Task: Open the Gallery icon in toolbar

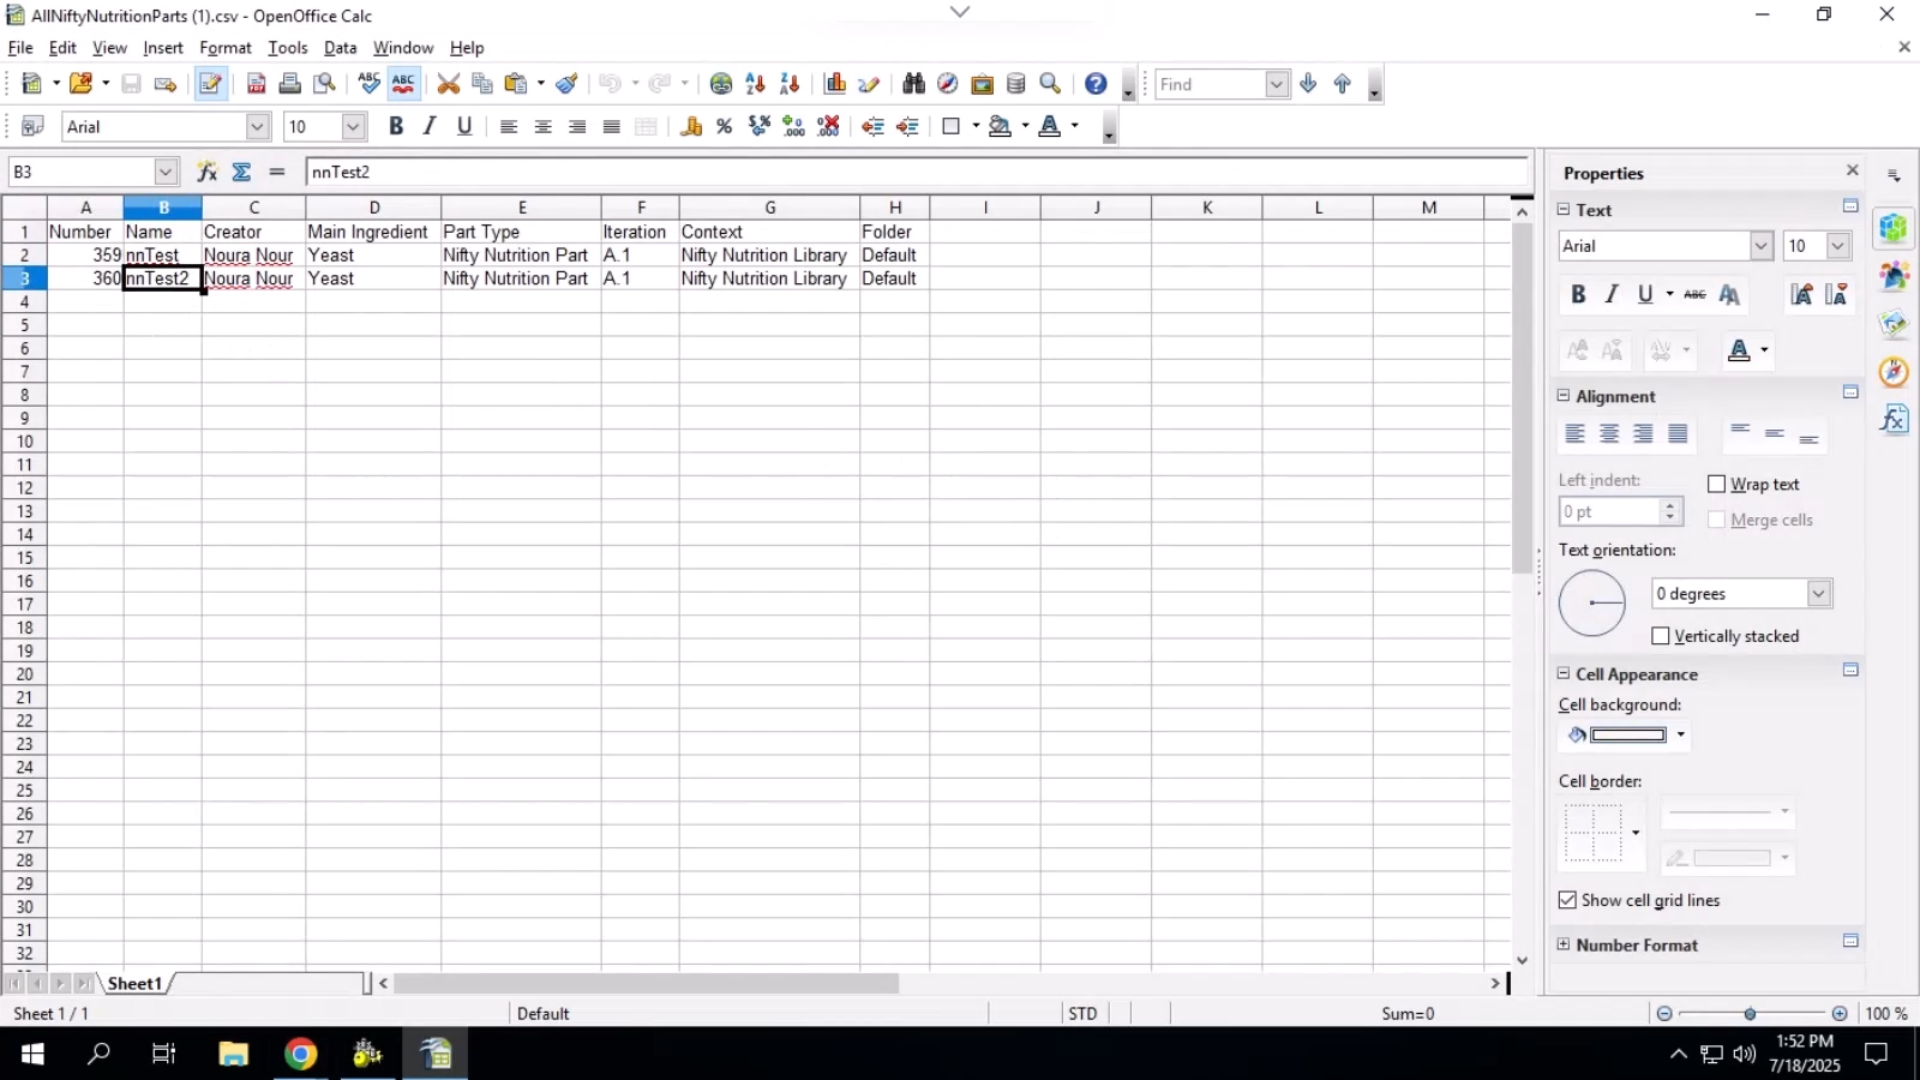Action: coord(982,84)
